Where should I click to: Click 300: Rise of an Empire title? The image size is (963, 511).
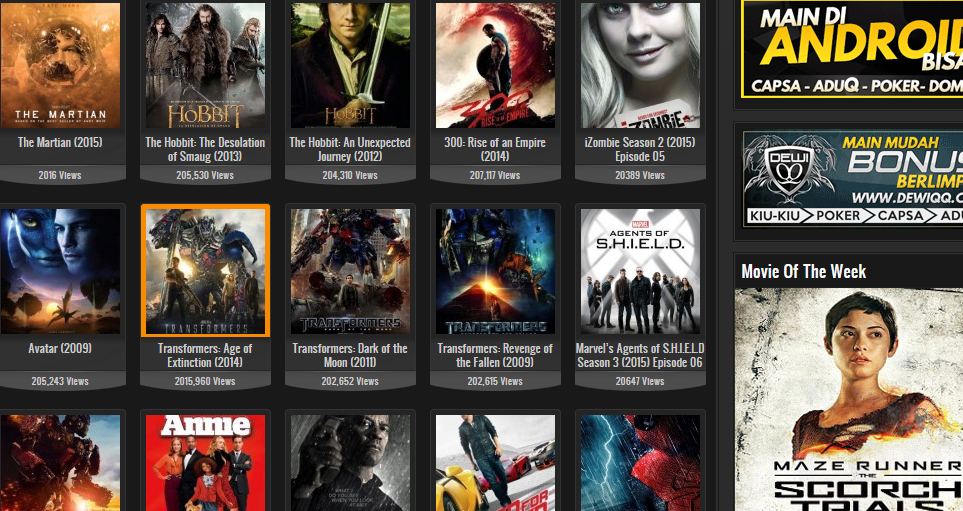tap(495, 149)
